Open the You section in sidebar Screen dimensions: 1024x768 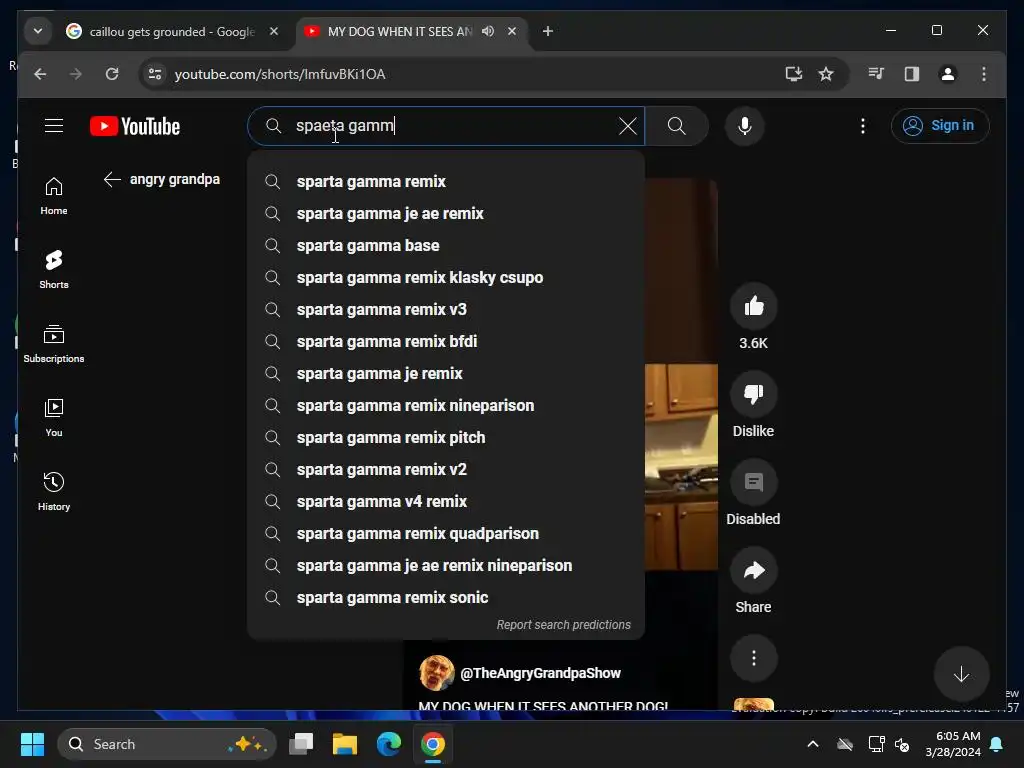click(x=54, y=417)
